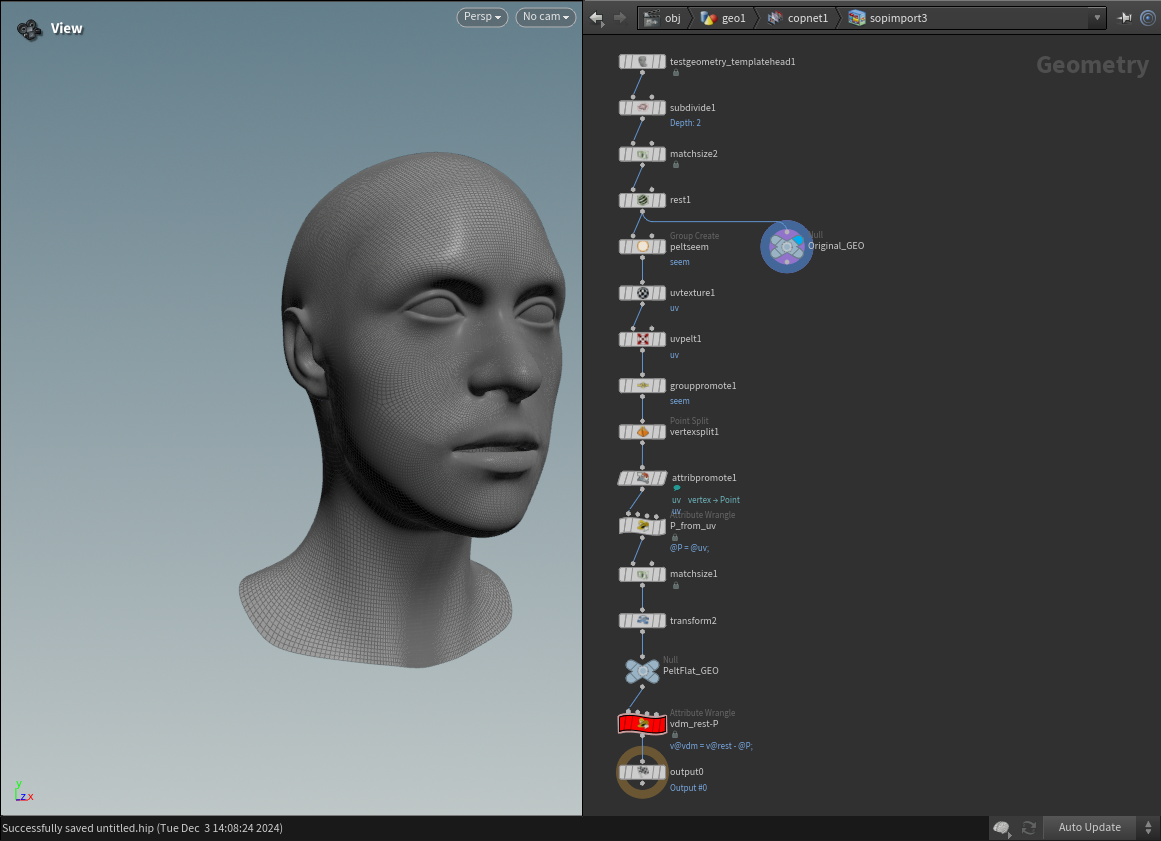Open the No cam camera dropdown
The height and width of the screenshot is (841, 1161).
pyautogui.click(x=546, y=17)
